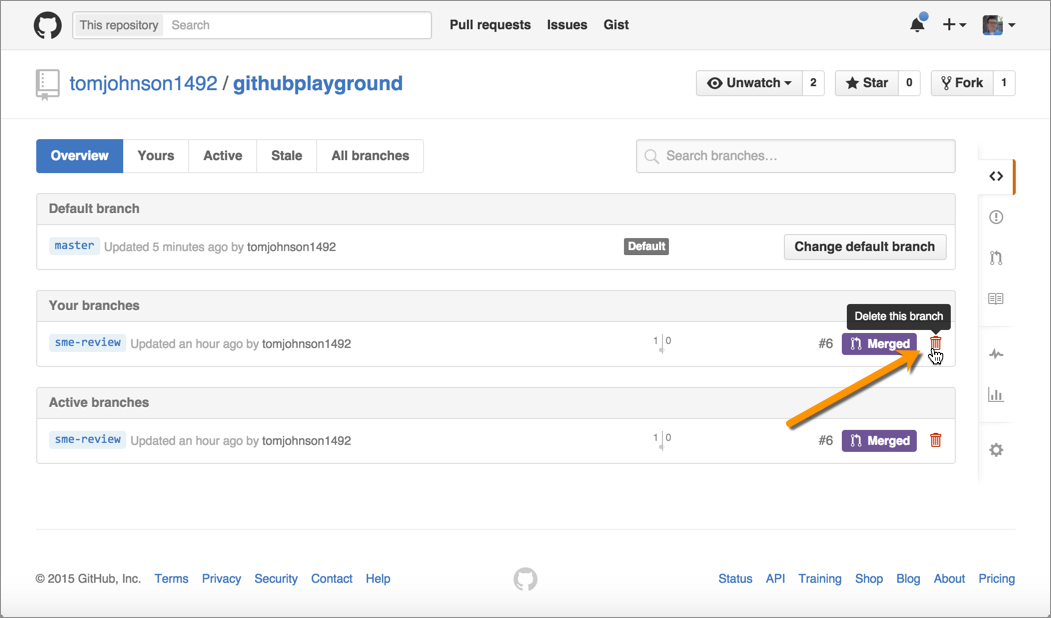Select the All branches tab
The width and height of the screenshot is (1051, 618).
[370, 156]
